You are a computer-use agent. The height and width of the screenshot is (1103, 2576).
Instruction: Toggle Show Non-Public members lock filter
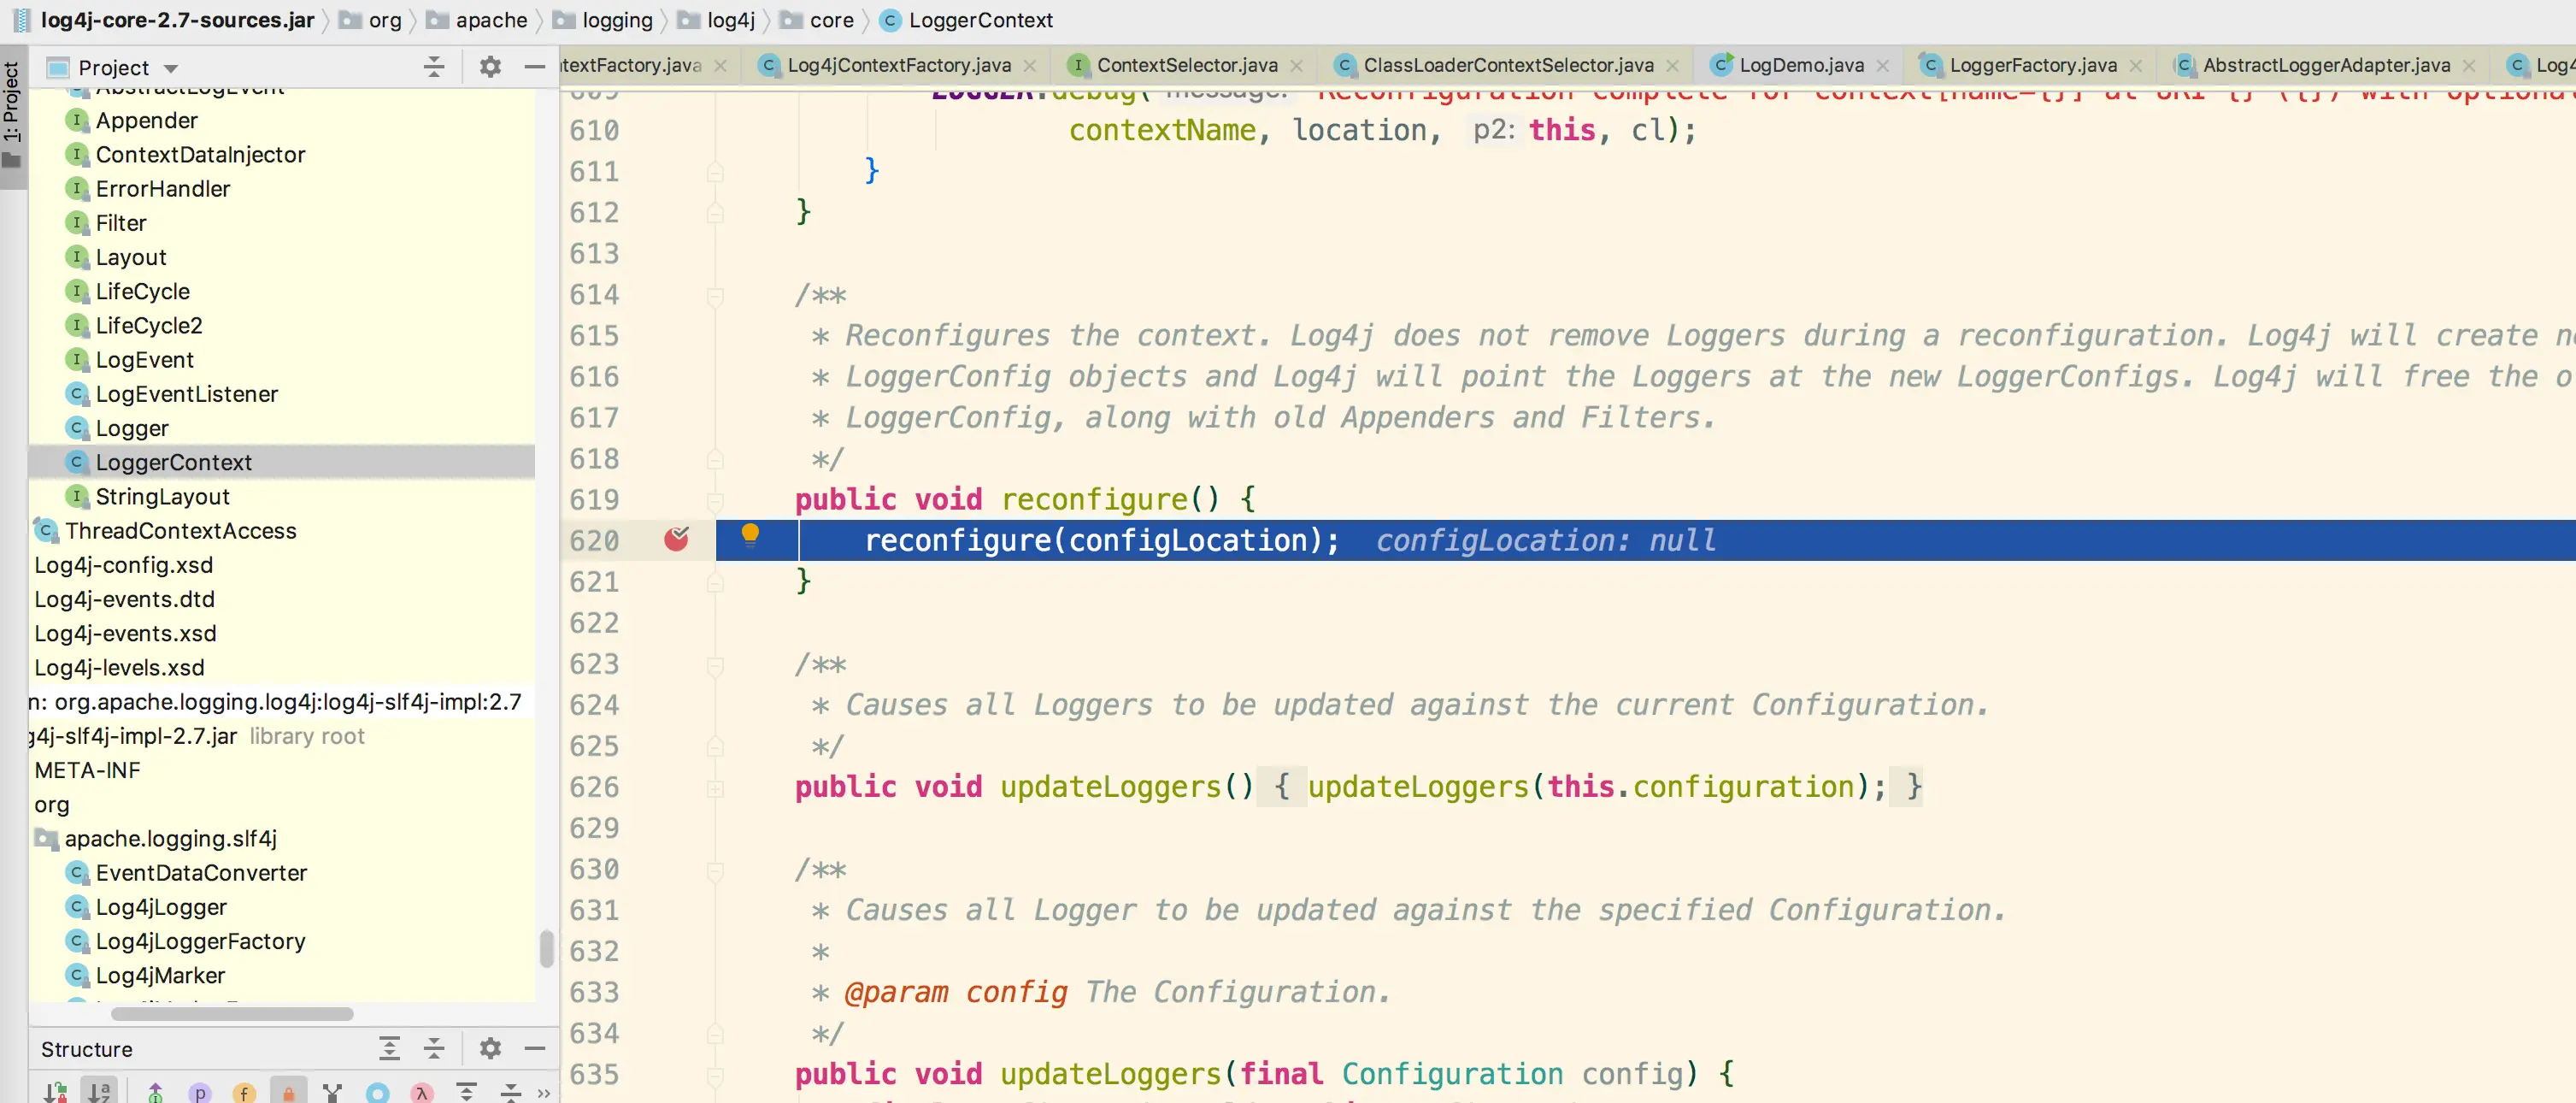point(288,1093)
